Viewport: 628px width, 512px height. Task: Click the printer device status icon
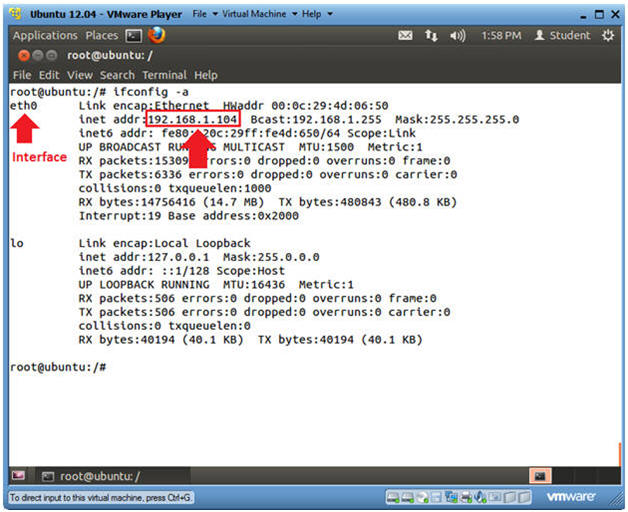466,497
